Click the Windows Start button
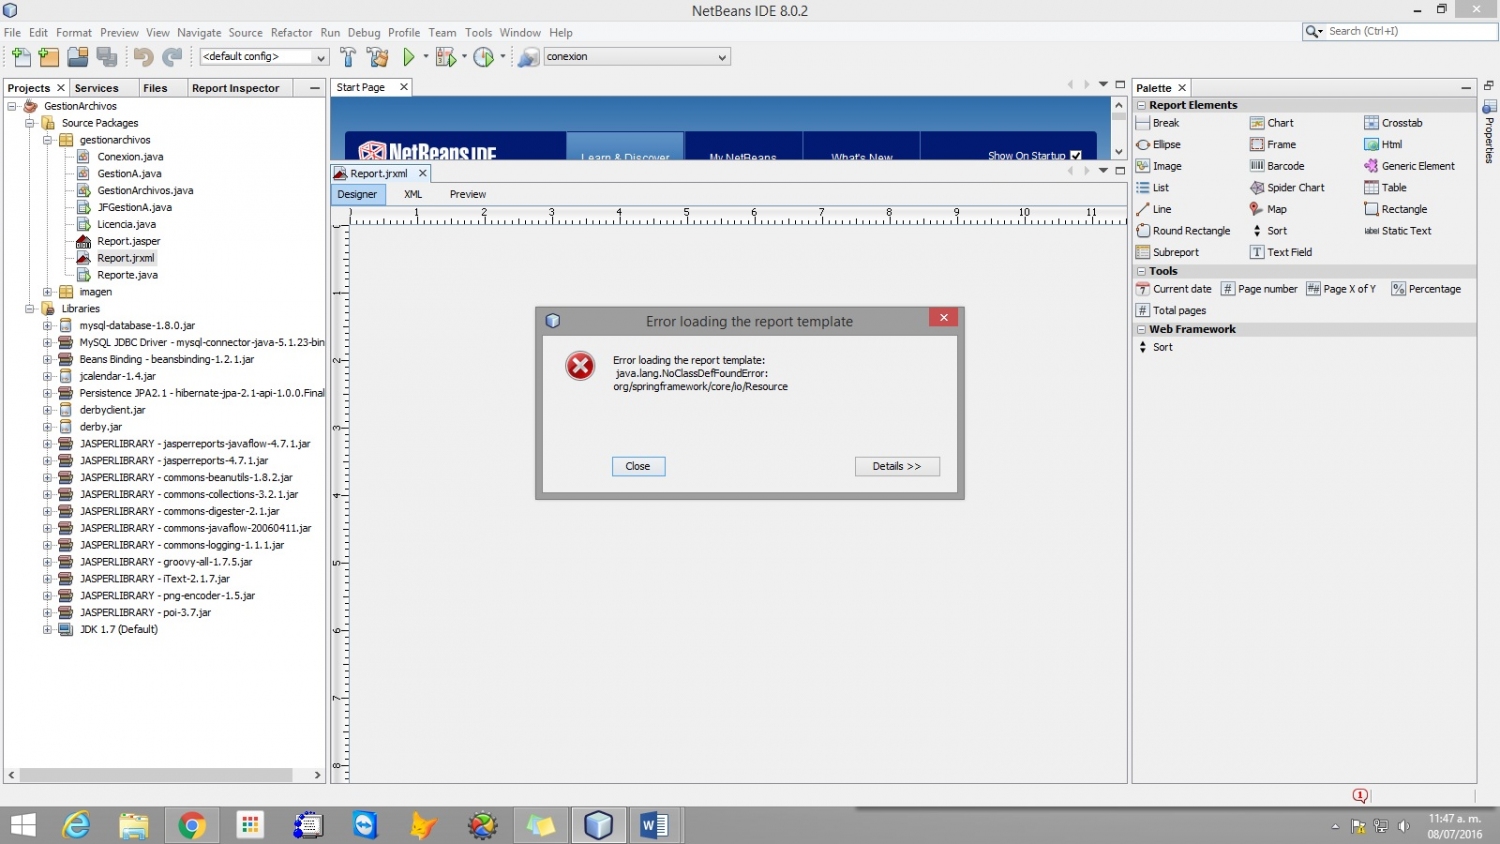This screenshot has width=1500, height=844. (23, 825)
